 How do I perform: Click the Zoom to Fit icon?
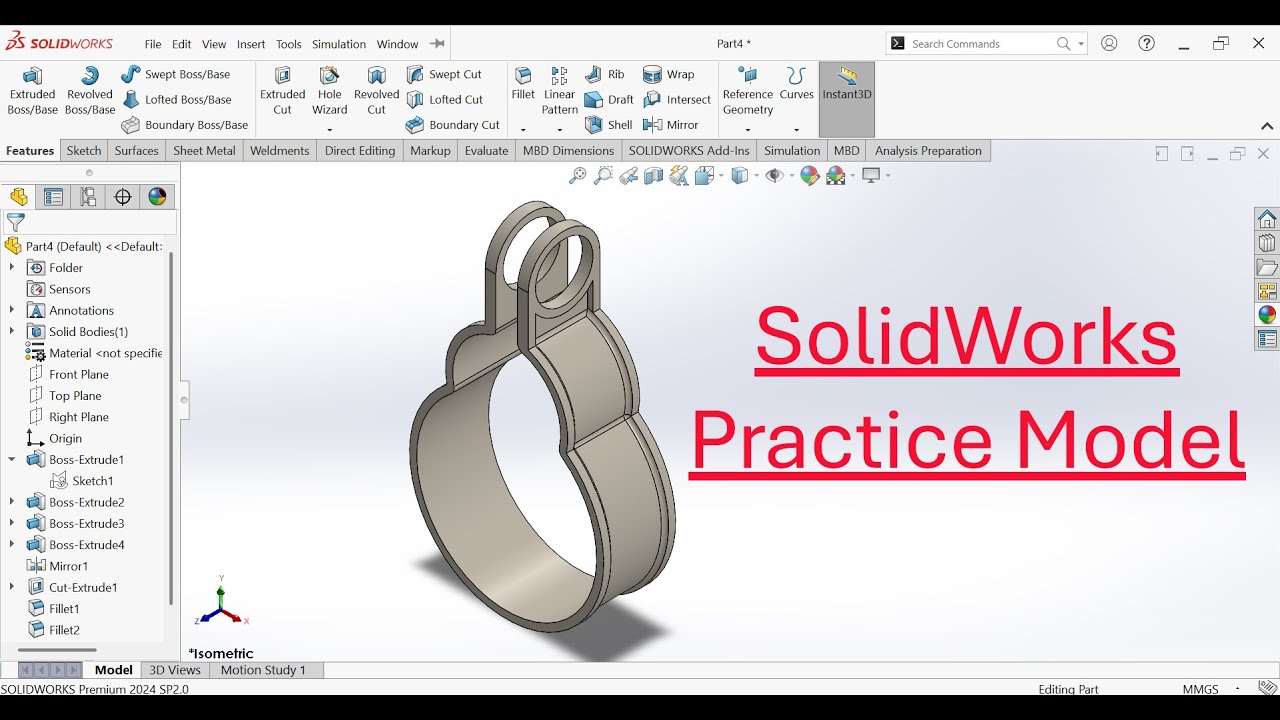577,176
